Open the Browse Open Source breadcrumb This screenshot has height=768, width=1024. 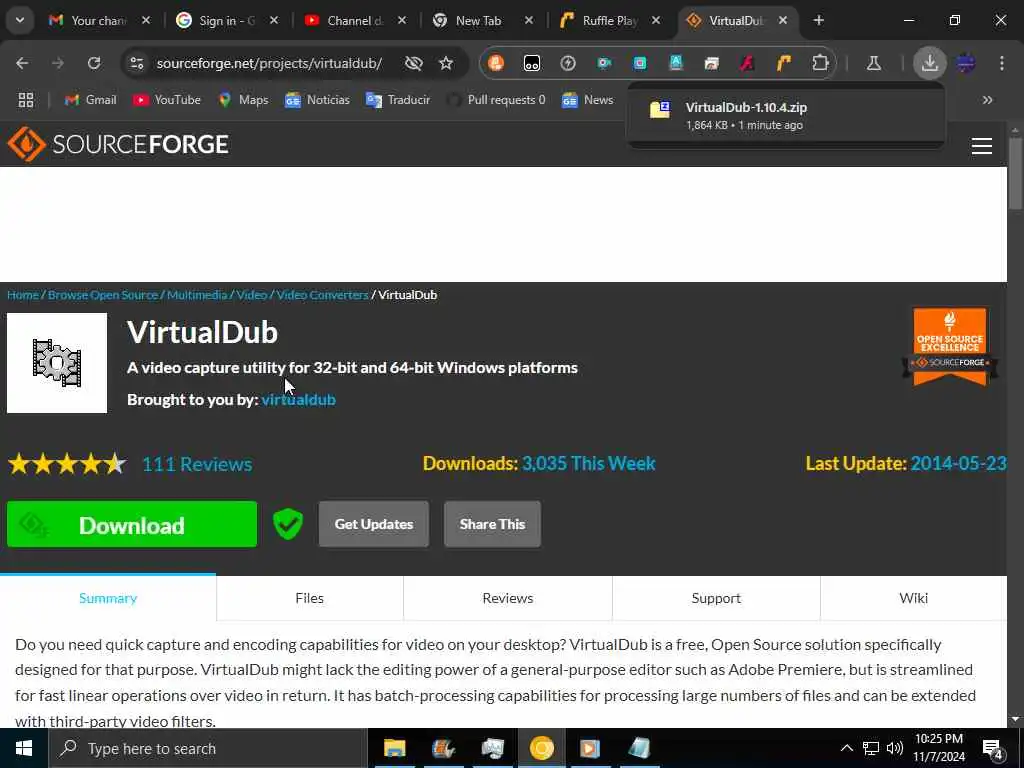click(103, 295)
